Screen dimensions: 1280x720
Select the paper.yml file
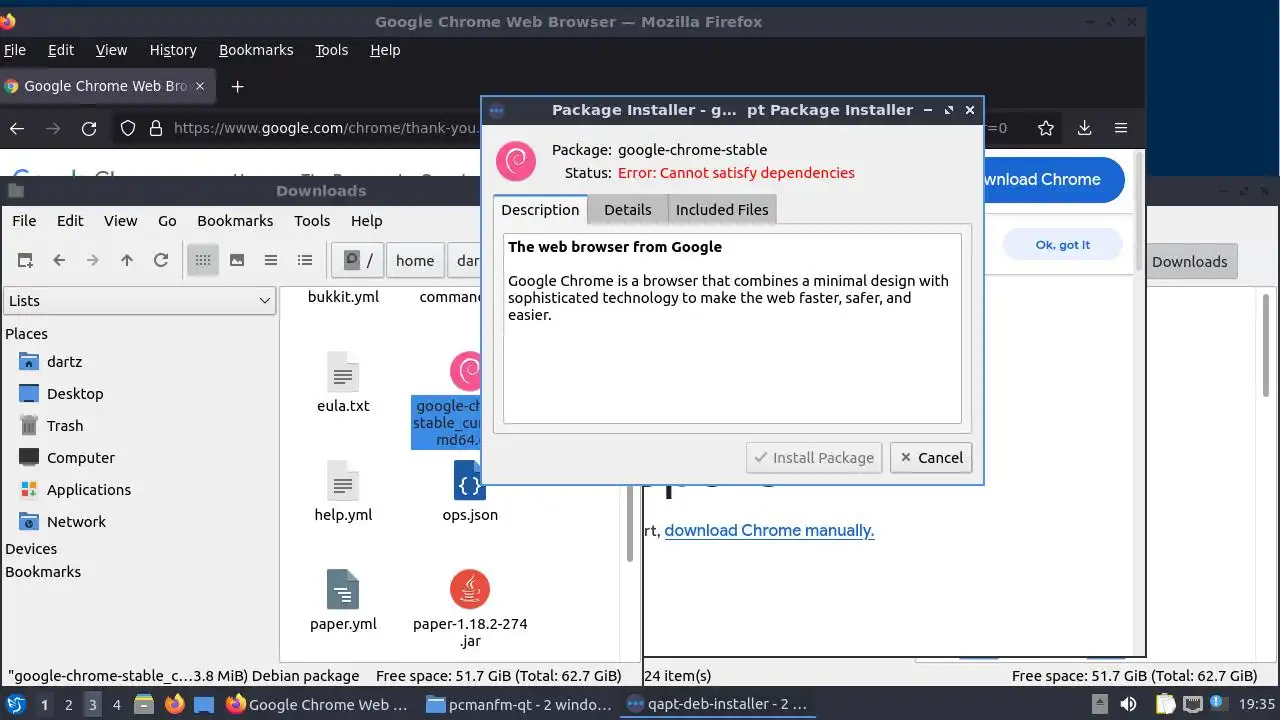(x=343, y=601)
